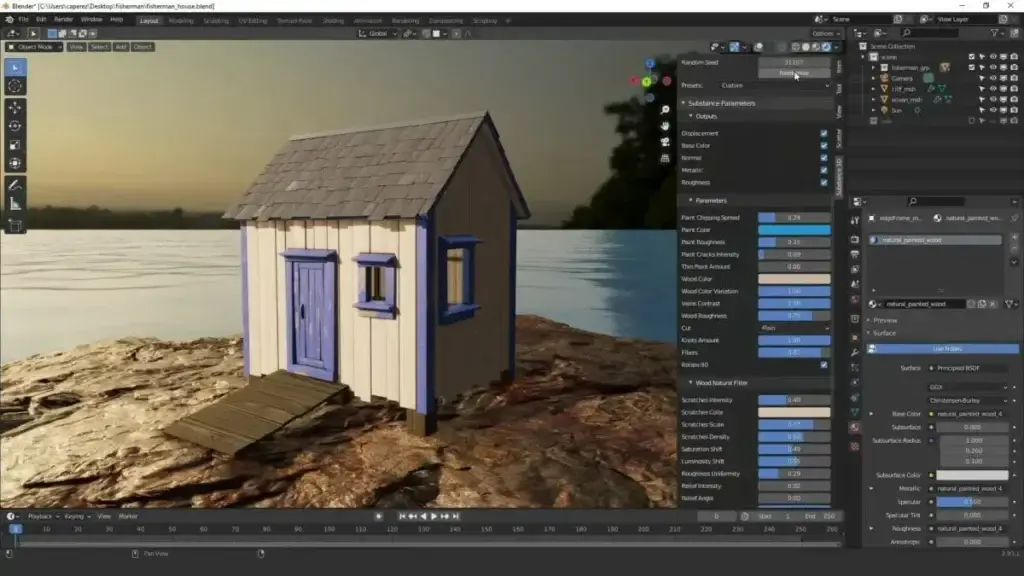Collapse the Wood Natural Filter section
1024x576 pixels.
pos(720,383)
